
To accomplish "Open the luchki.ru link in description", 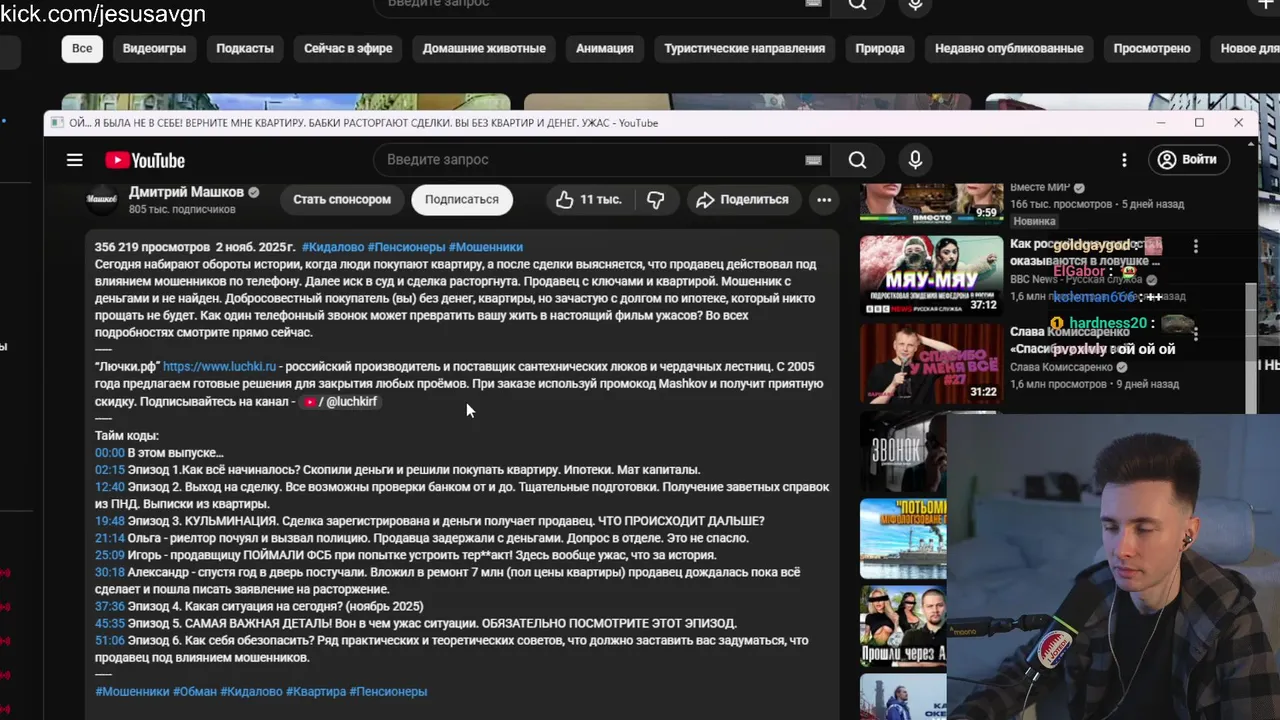I will 219,367.
